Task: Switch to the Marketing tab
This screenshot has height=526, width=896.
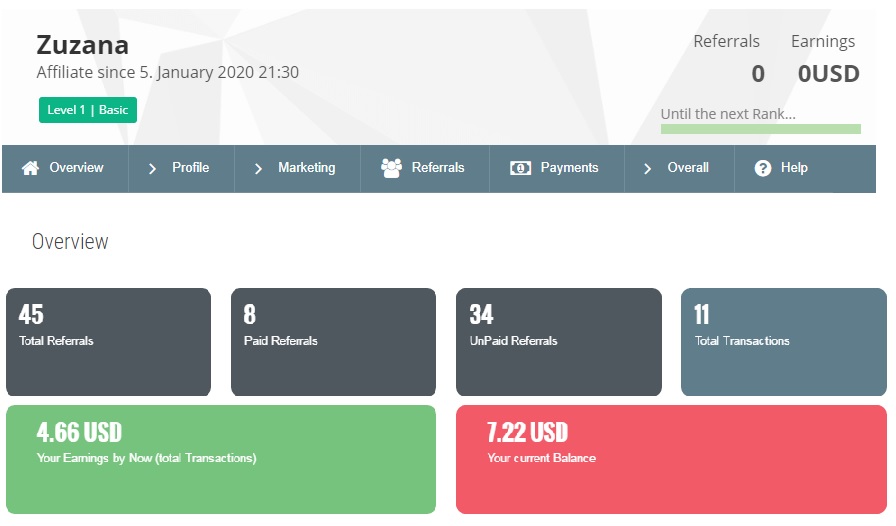Action: click(x=298, y=169)
